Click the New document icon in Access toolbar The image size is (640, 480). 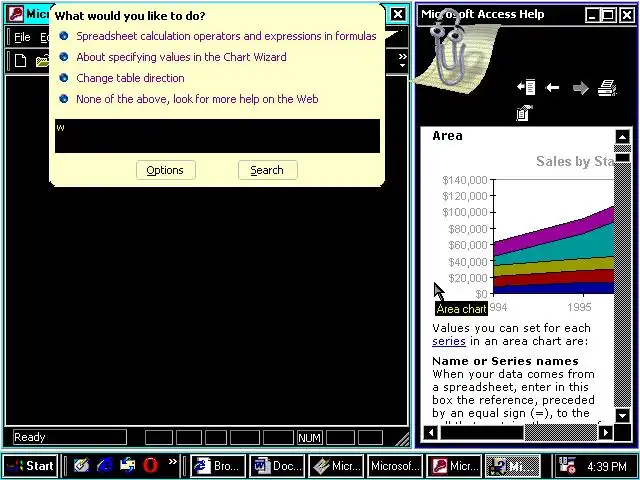coord(20,61)
